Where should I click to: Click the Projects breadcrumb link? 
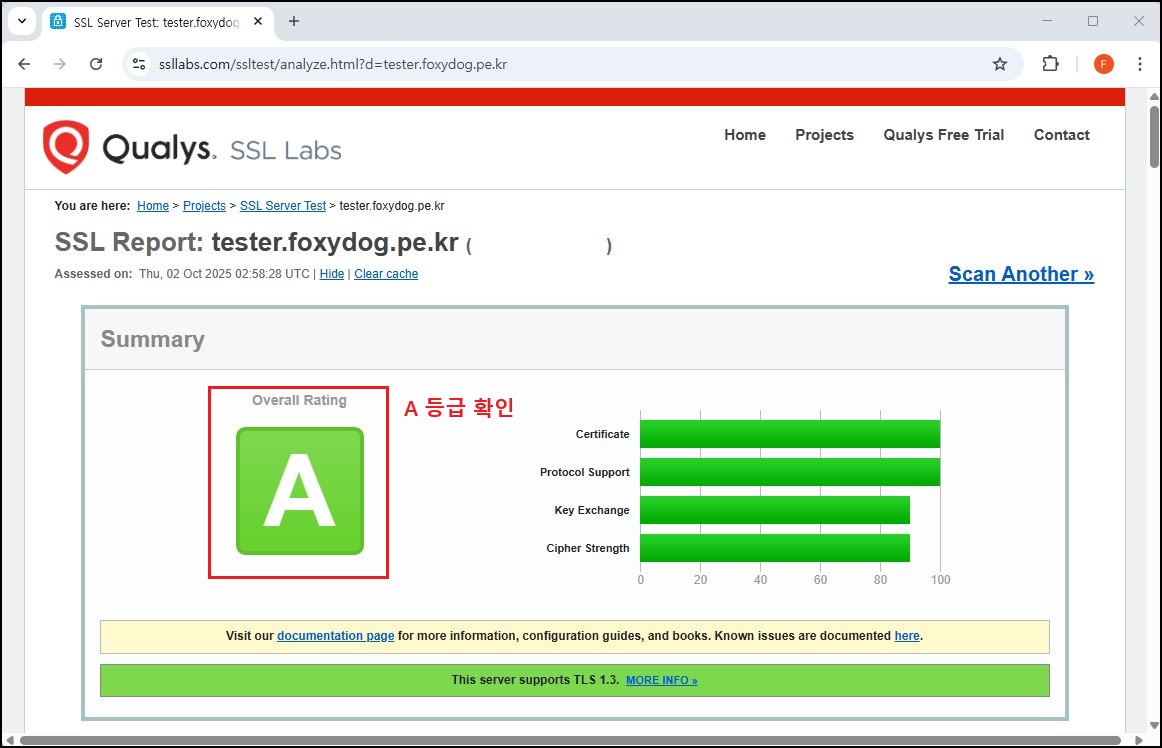tap(204, 206)
